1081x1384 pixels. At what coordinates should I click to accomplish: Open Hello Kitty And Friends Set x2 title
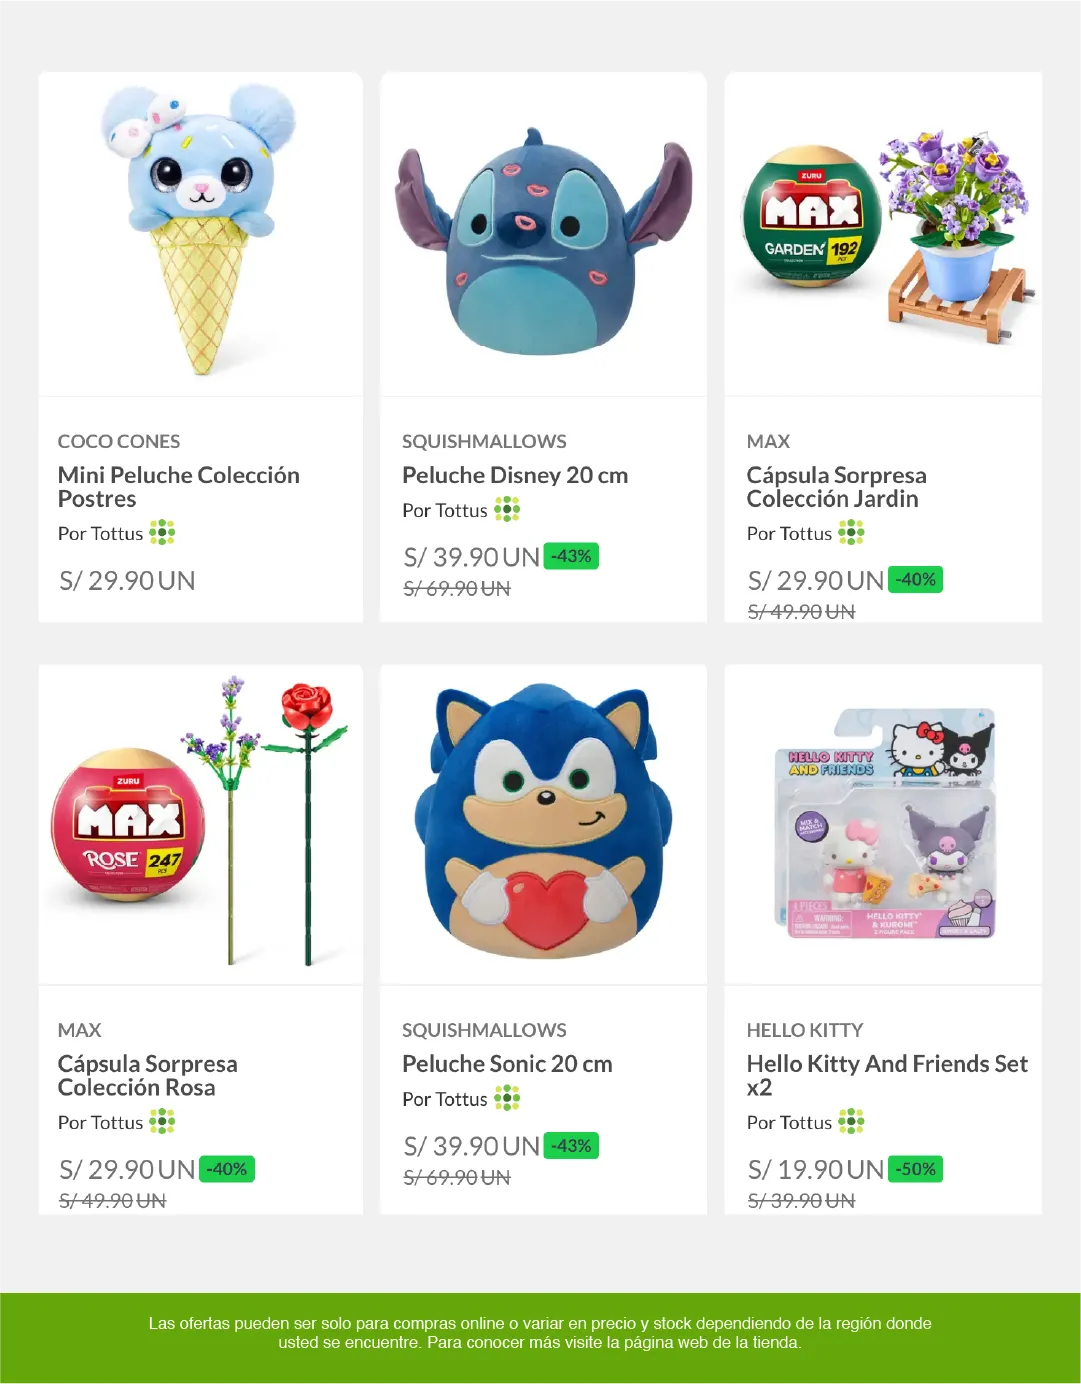tap(886, 1075)
